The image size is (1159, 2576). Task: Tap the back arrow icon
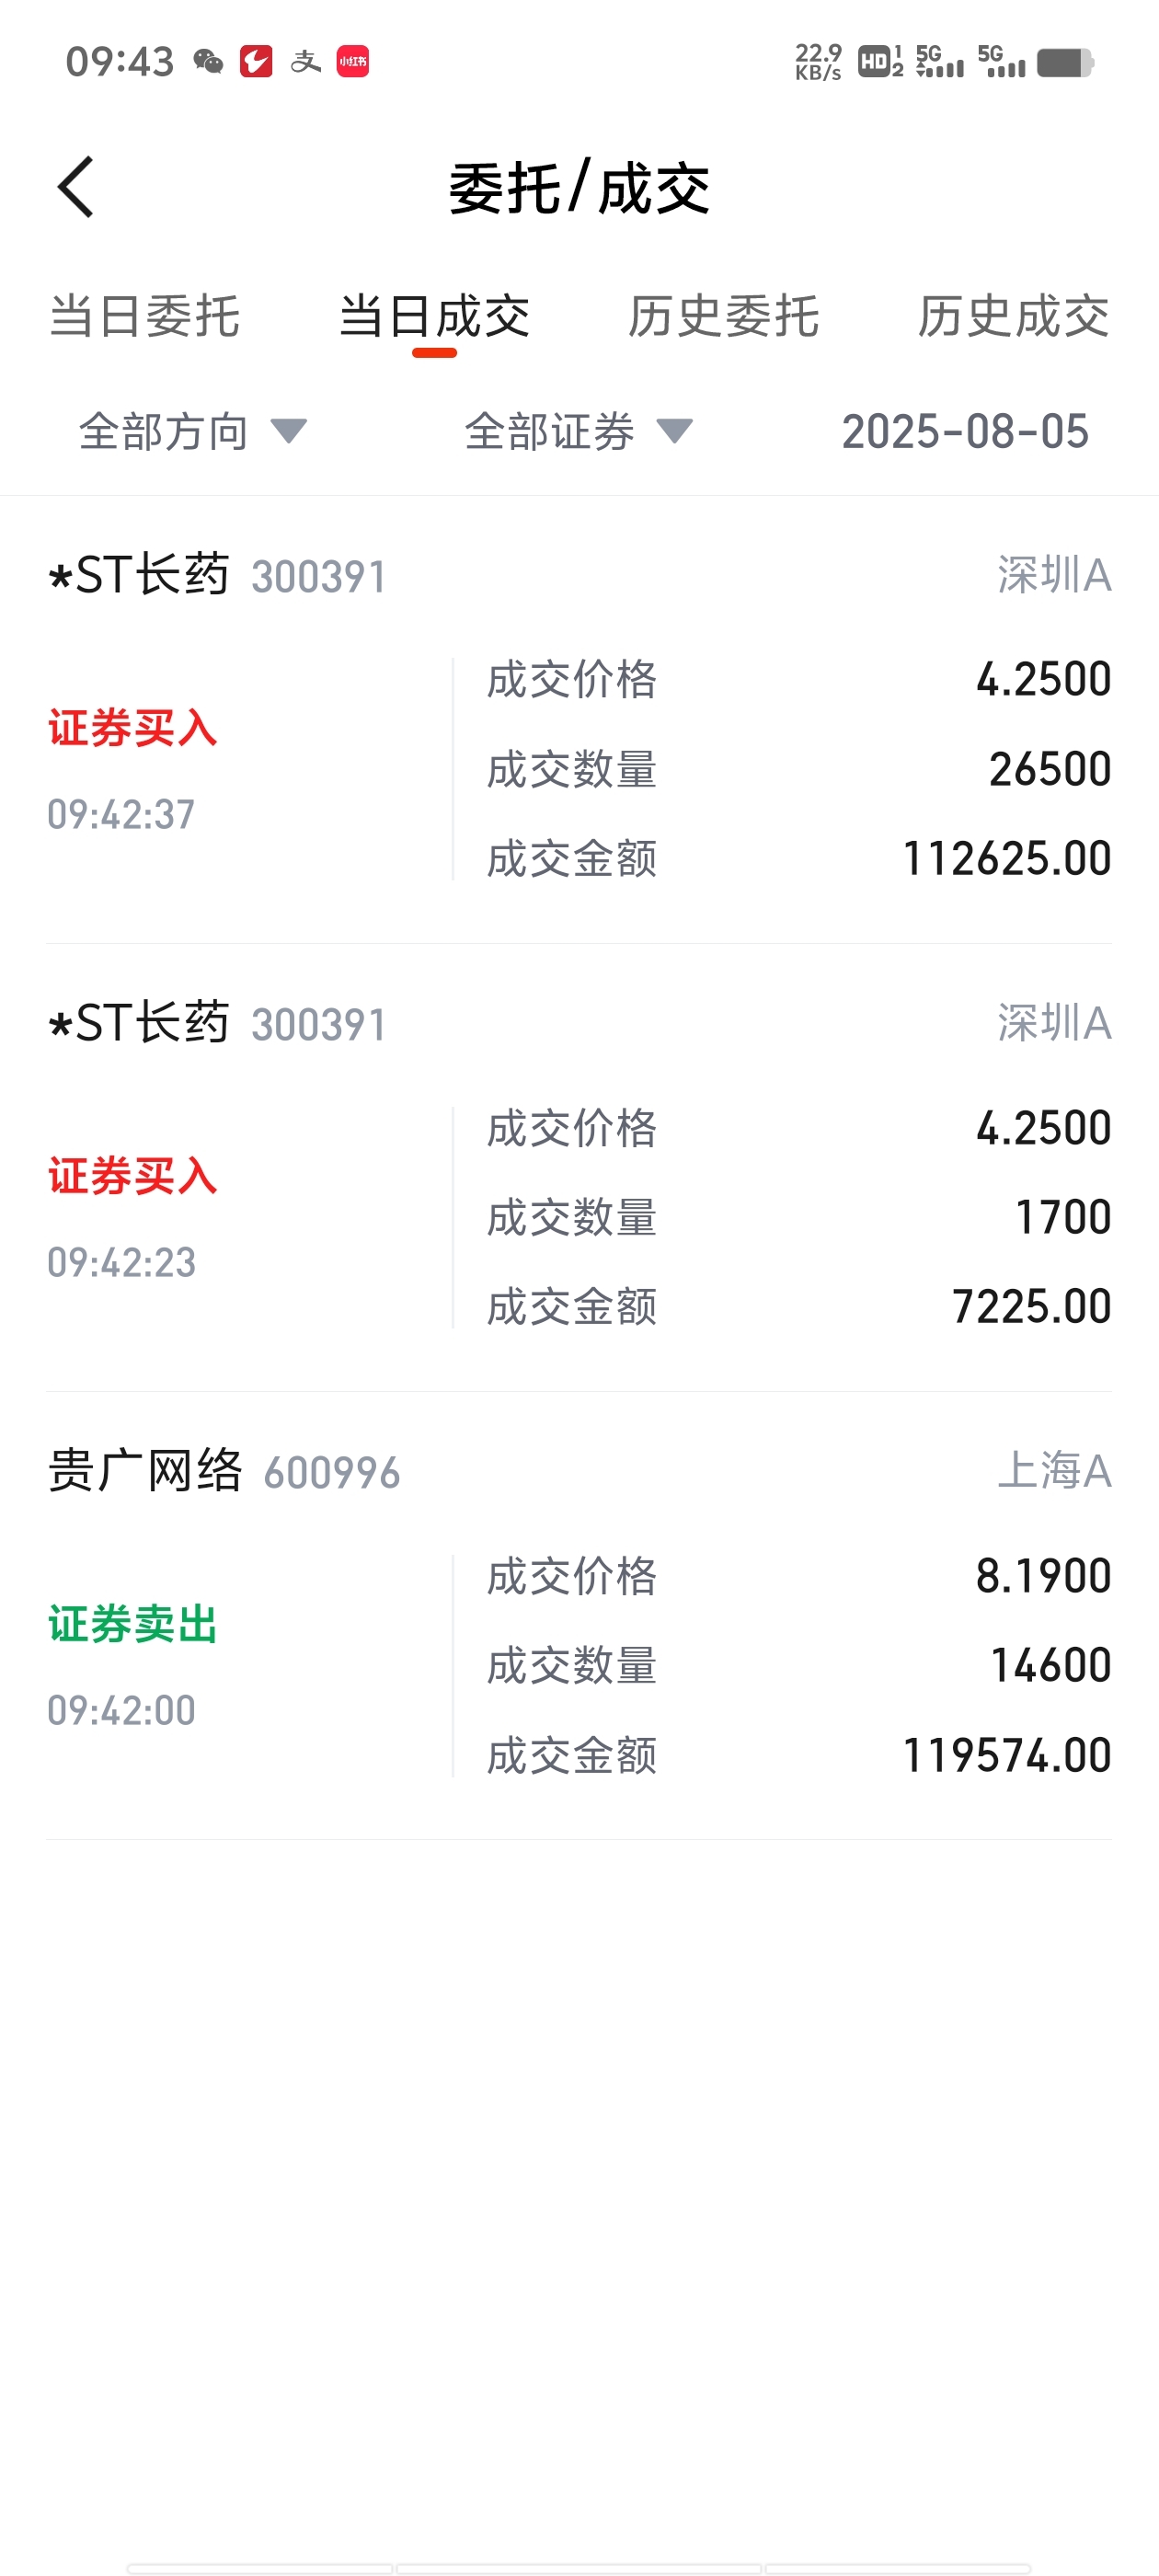point(76,187)
